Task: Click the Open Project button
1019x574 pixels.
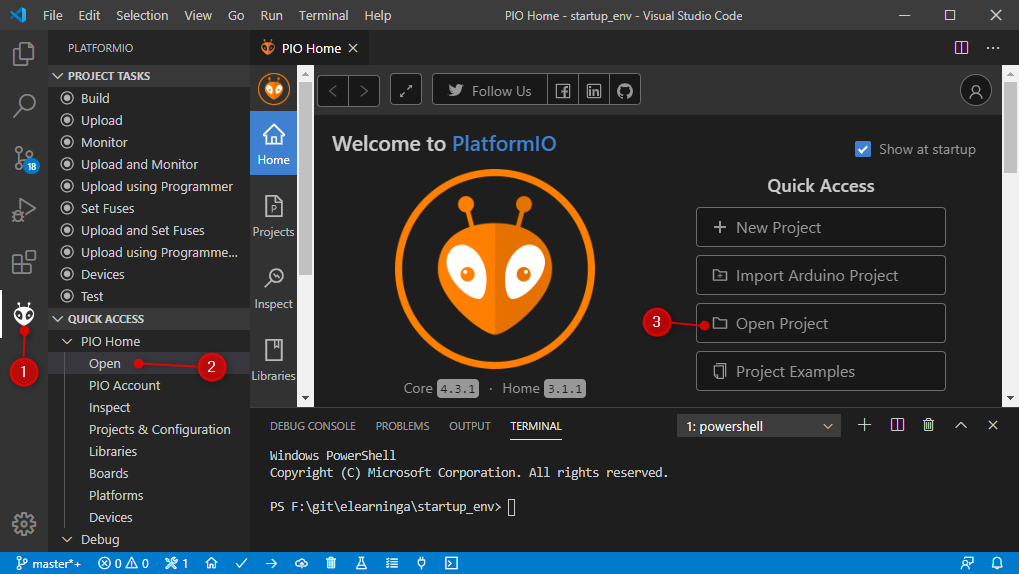Action: pyautogui.click(x=821, y=323)
